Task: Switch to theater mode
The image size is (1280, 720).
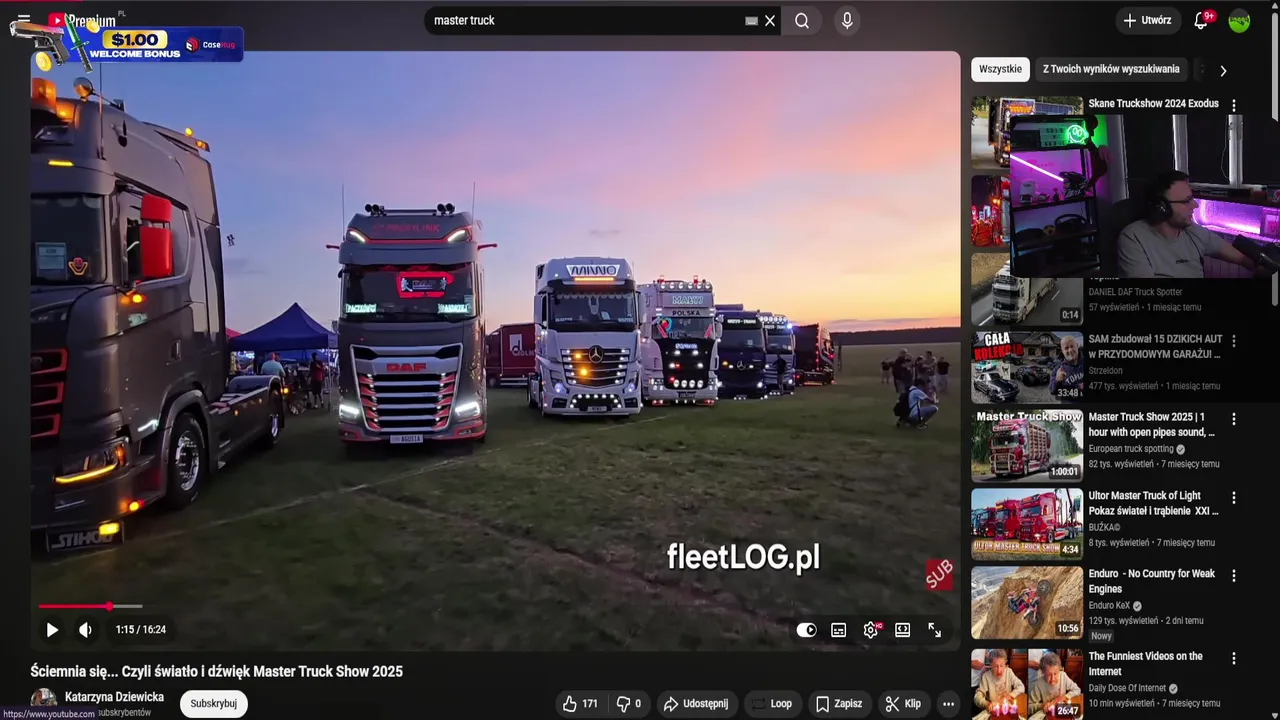Action: [903, 630]
